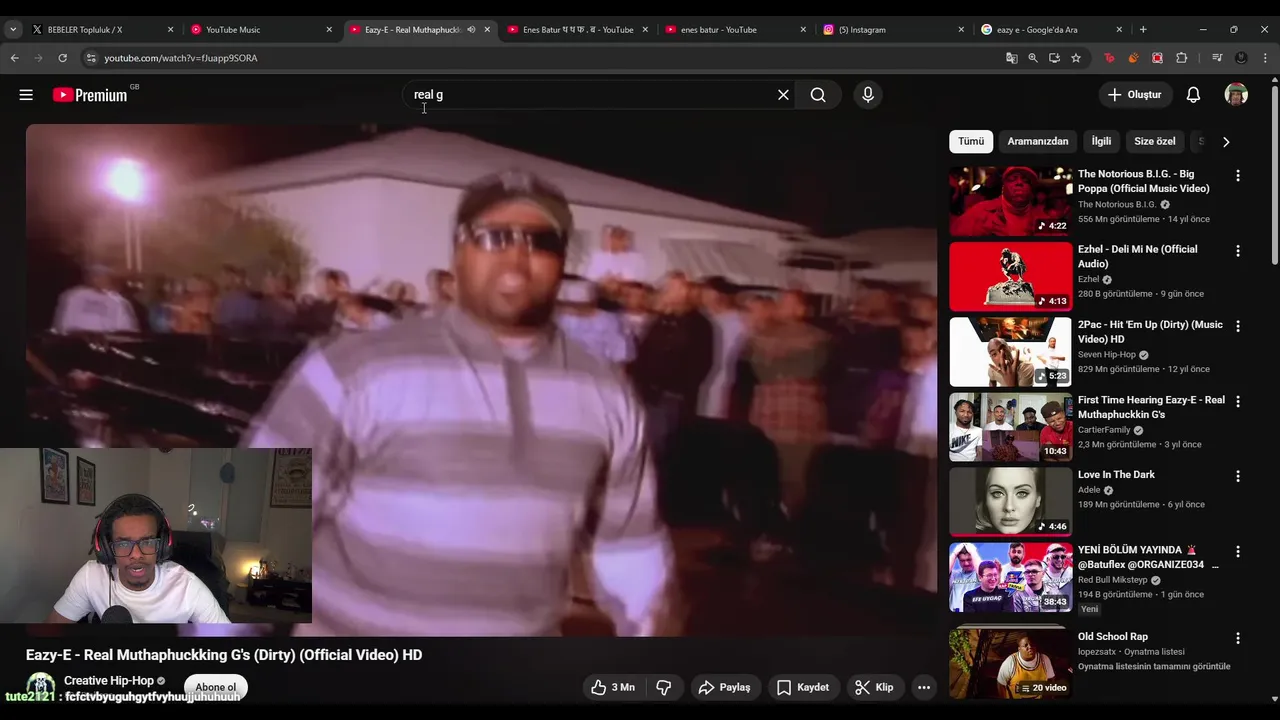Open options for First Time Hearing video
Screen dimensions: 1280x720
[x=1237, y=401]
